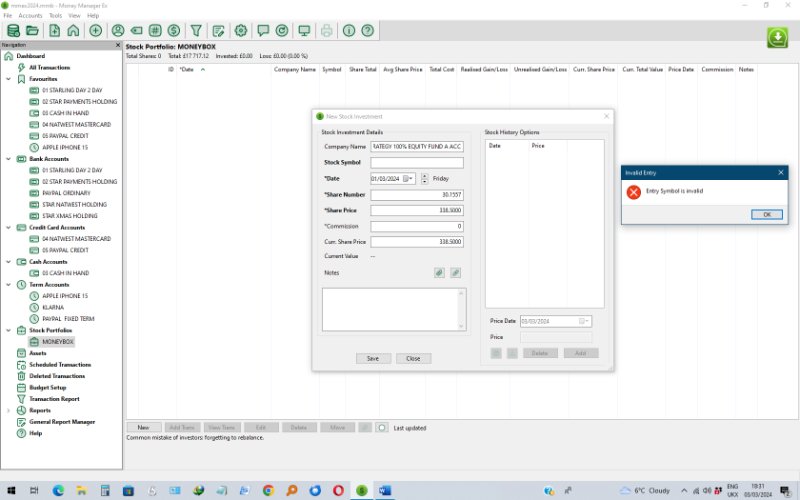Sort by the Company Name column header
This screenshot has height=500, width=800.
point(294,69)
